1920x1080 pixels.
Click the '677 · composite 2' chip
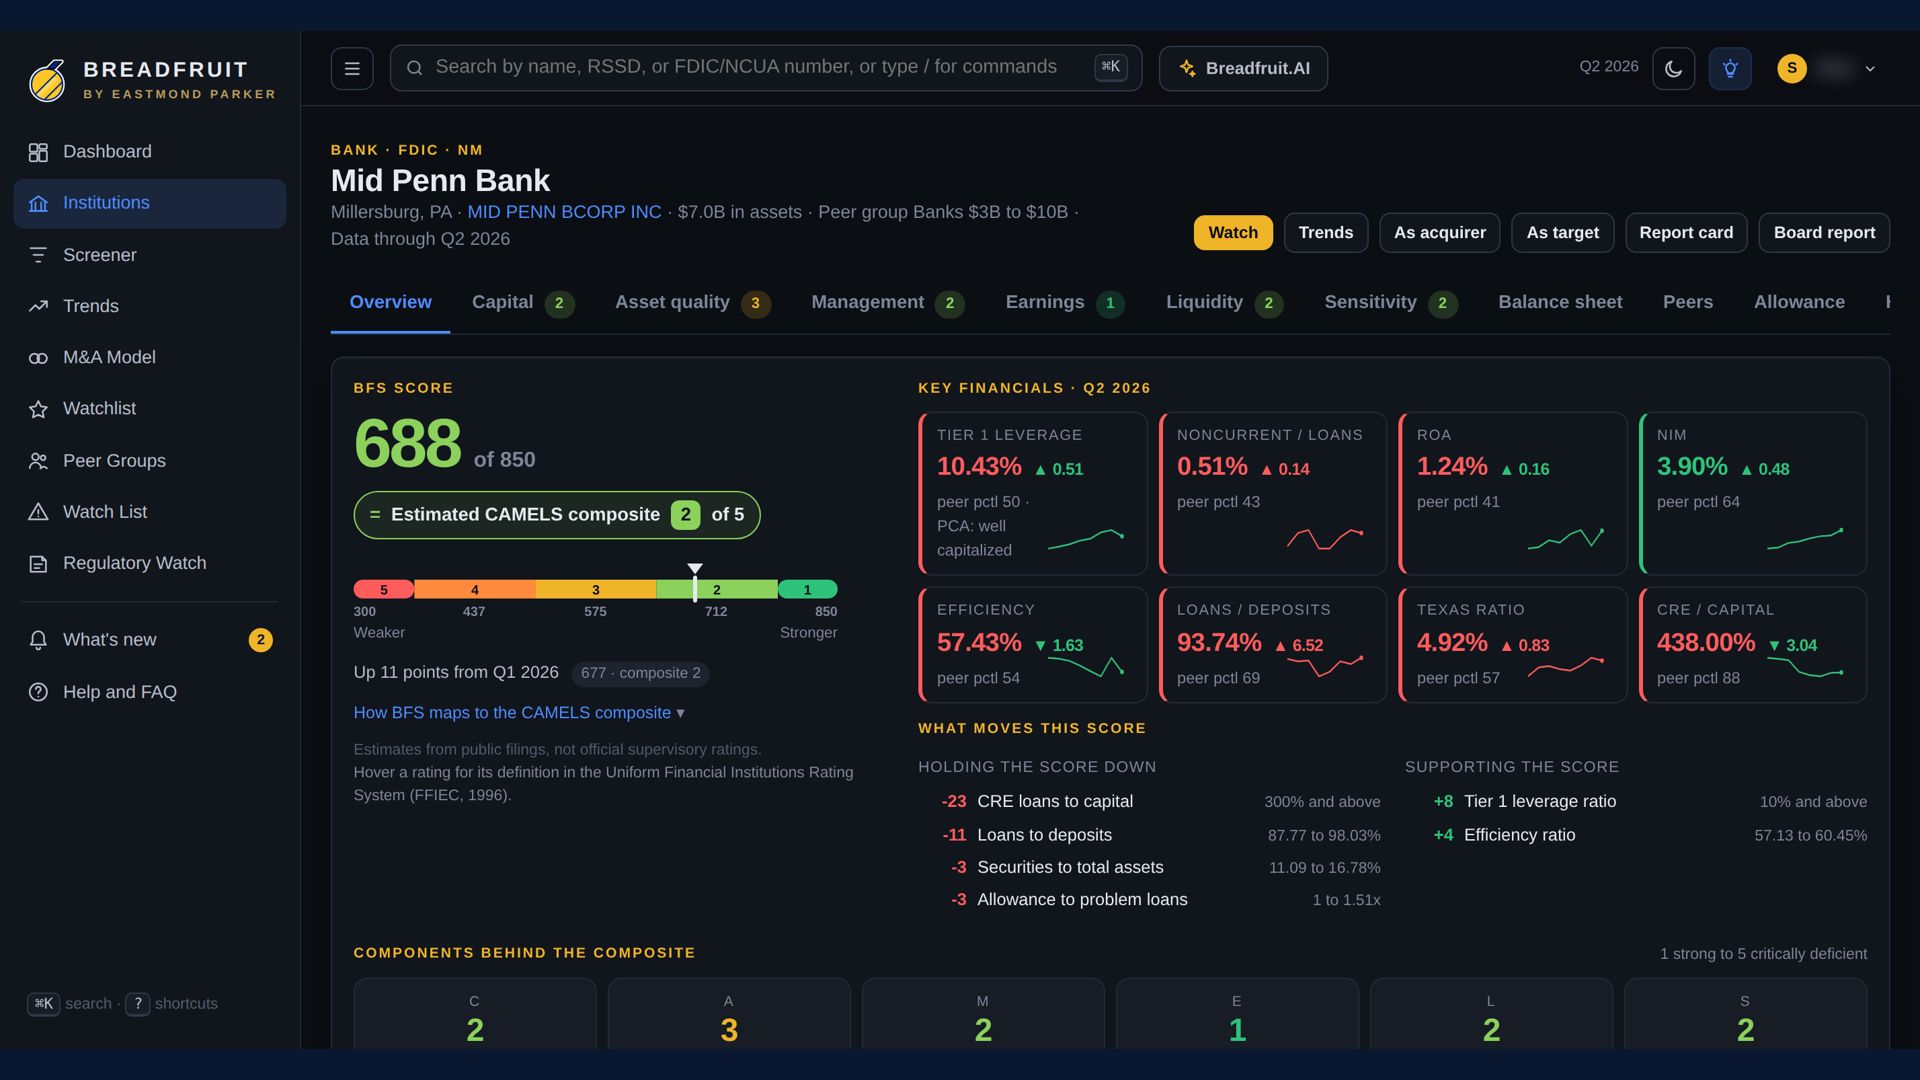(x=641, y=674)
